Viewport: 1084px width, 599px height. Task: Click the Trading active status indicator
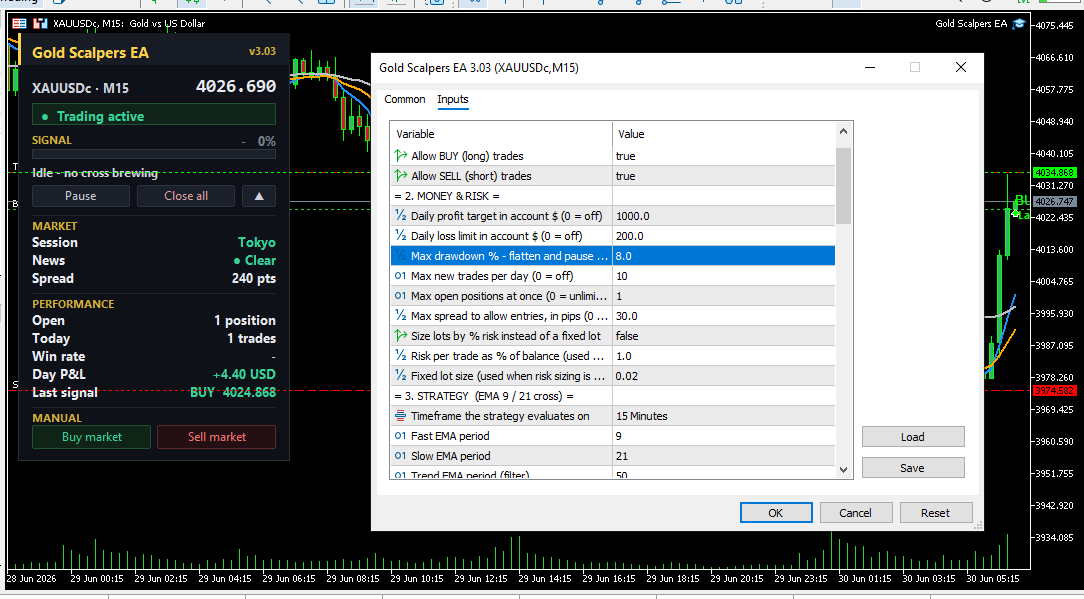tap(153, 116)
